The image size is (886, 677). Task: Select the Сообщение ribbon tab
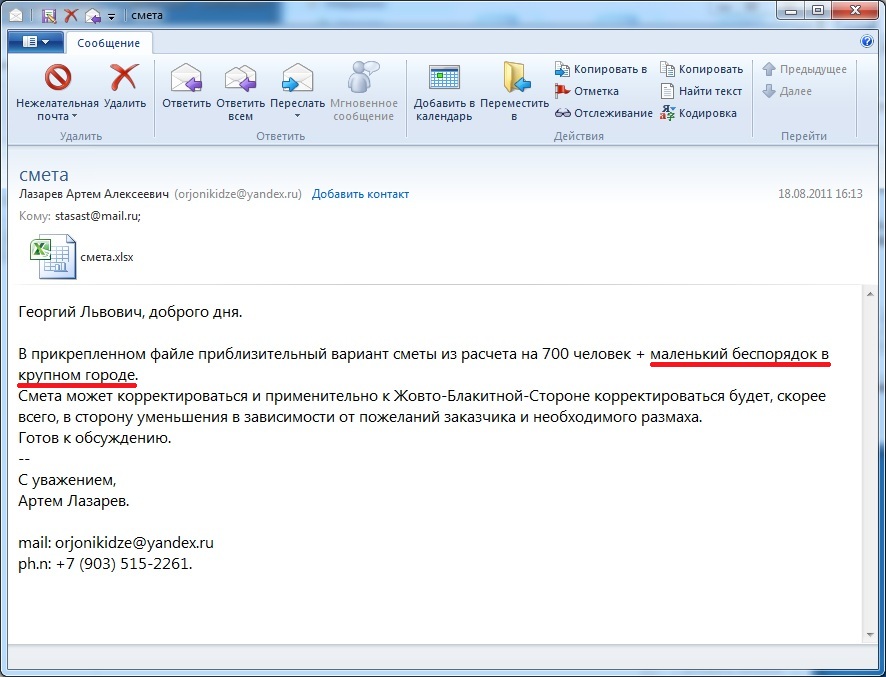tap(109, 43)
